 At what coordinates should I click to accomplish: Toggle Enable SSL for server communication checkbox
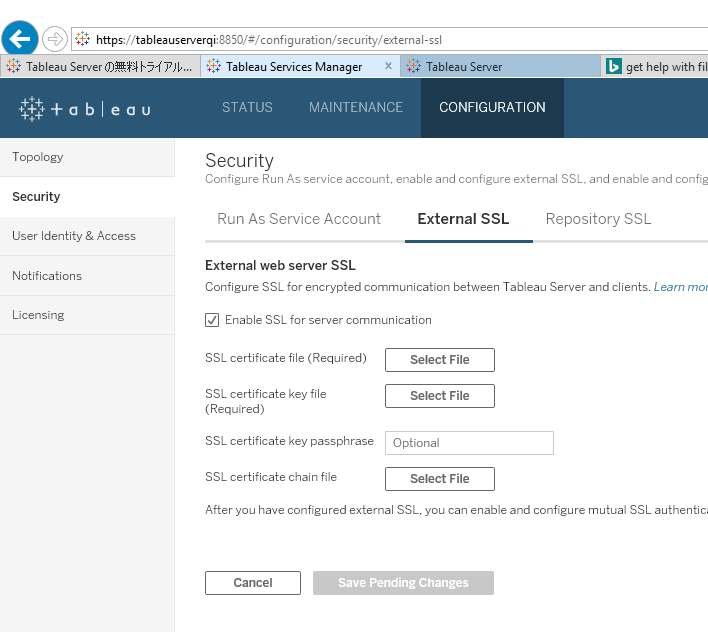[212, 320]
